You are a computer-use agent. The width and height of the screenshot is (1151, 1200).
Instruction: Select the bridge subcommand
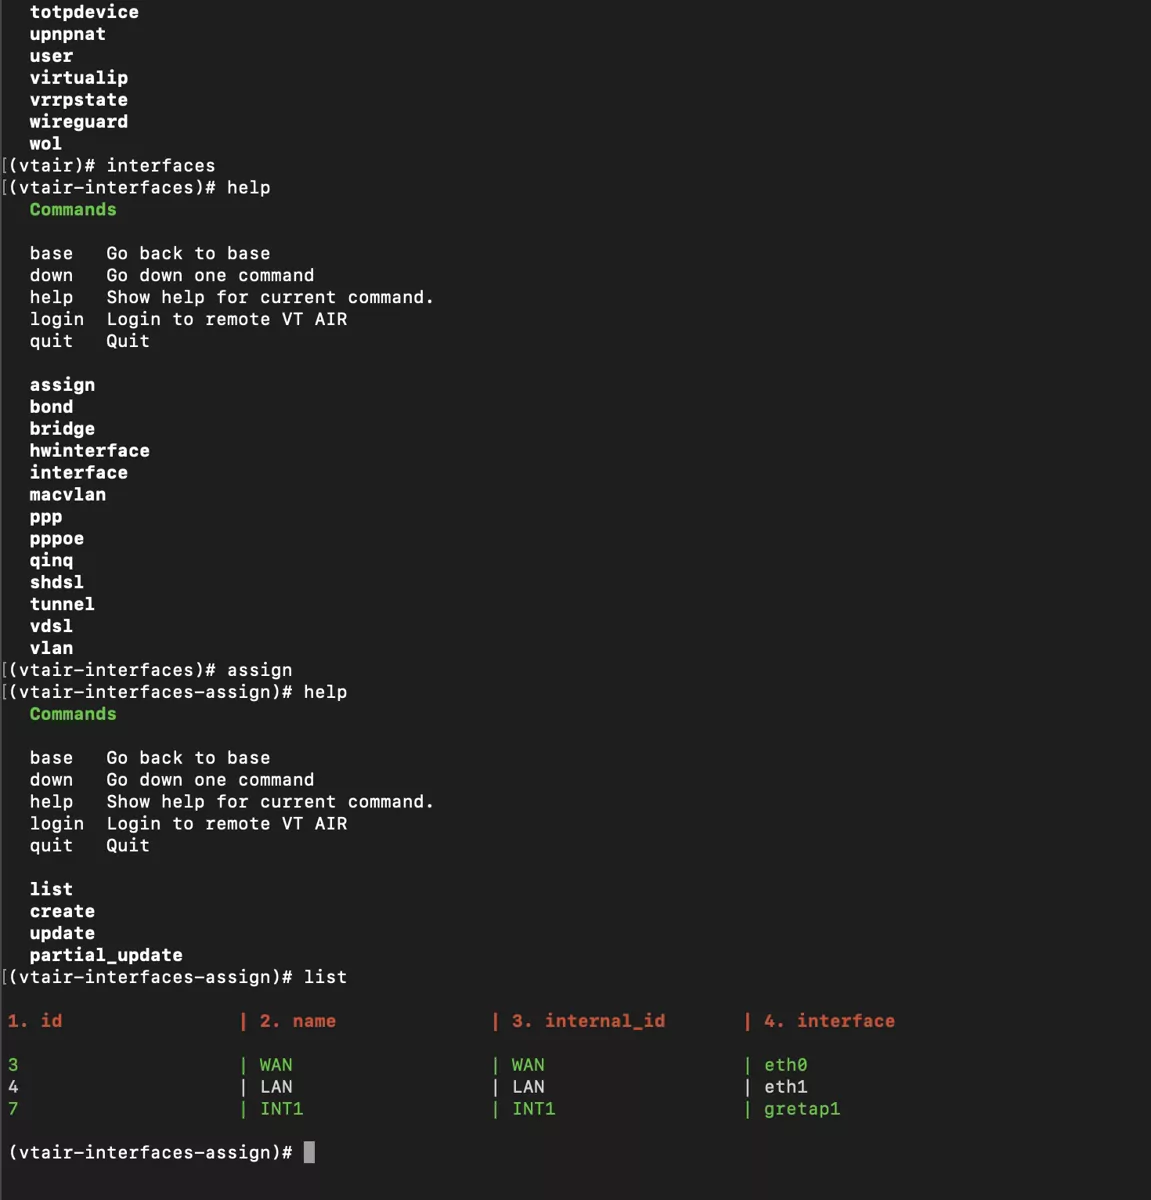[x=63, y=428]
